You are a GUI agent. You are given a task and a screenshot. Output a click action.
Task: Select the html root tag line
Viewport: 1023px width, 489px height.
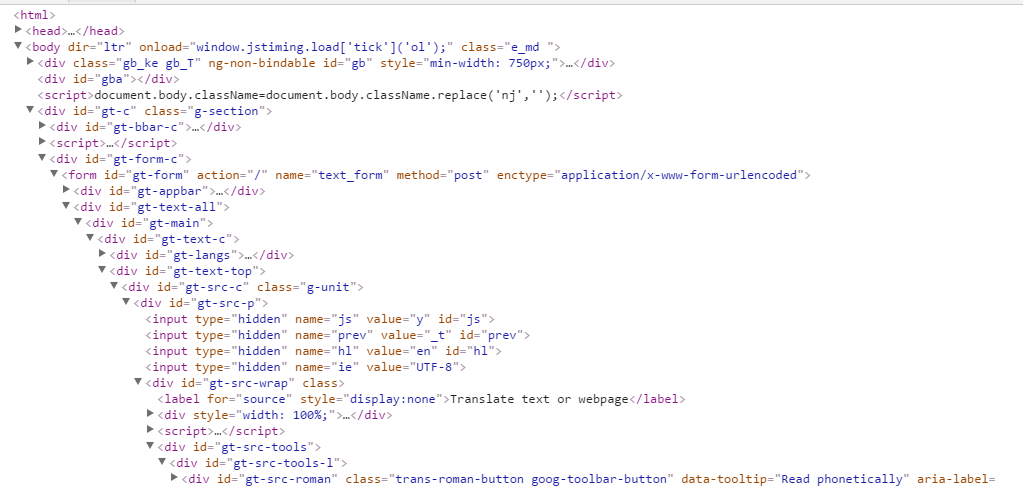coord(35,14)
